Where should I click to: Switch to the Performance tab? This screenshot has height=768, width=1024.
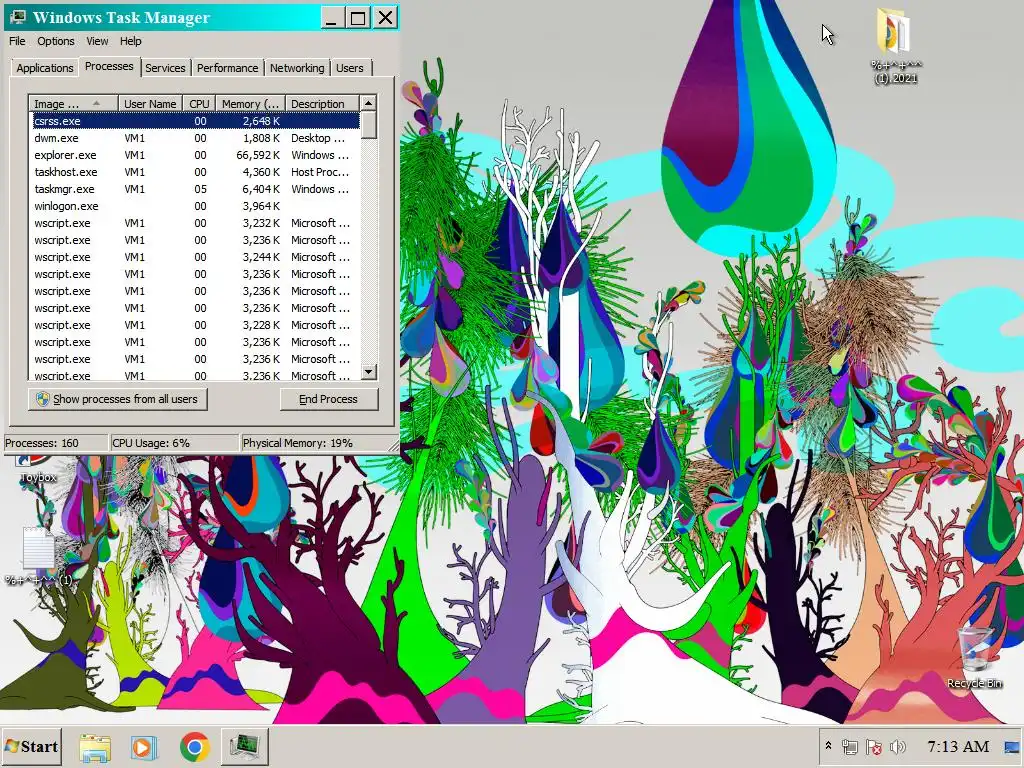(227, 68)
